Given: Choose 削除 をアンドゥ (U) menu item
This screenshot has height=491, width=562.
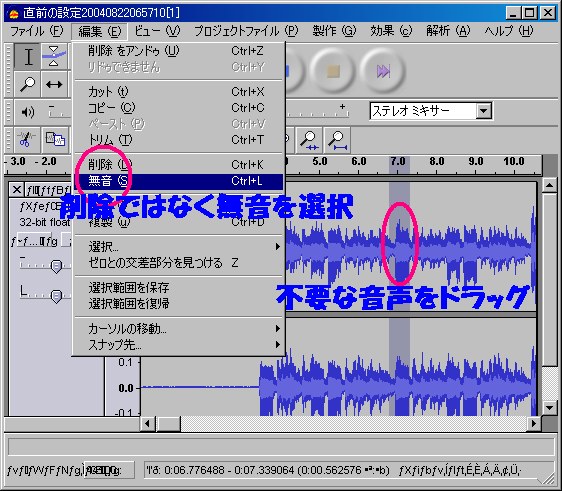Looking at the screenshot, I should [178, 51].
